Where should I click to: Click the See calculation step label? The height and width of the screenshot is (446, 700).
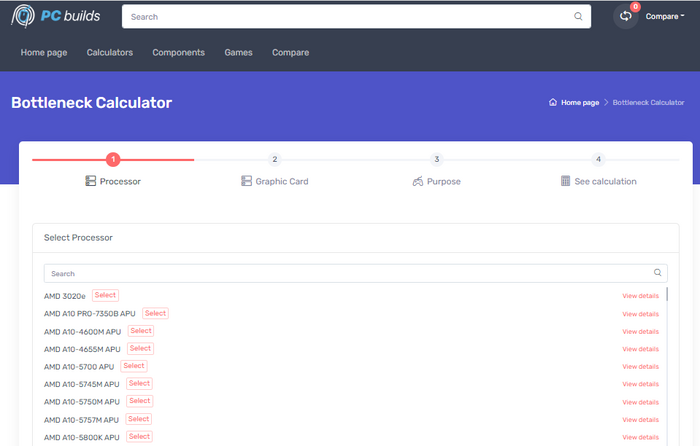pyautogui.click(x=605, y=181)
